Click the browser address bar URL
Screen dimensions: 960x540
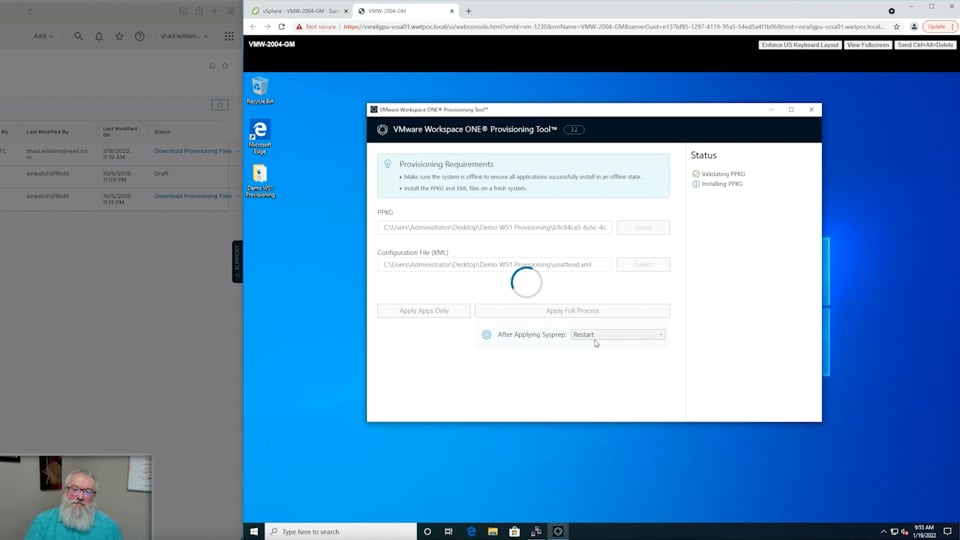point(614,27)
